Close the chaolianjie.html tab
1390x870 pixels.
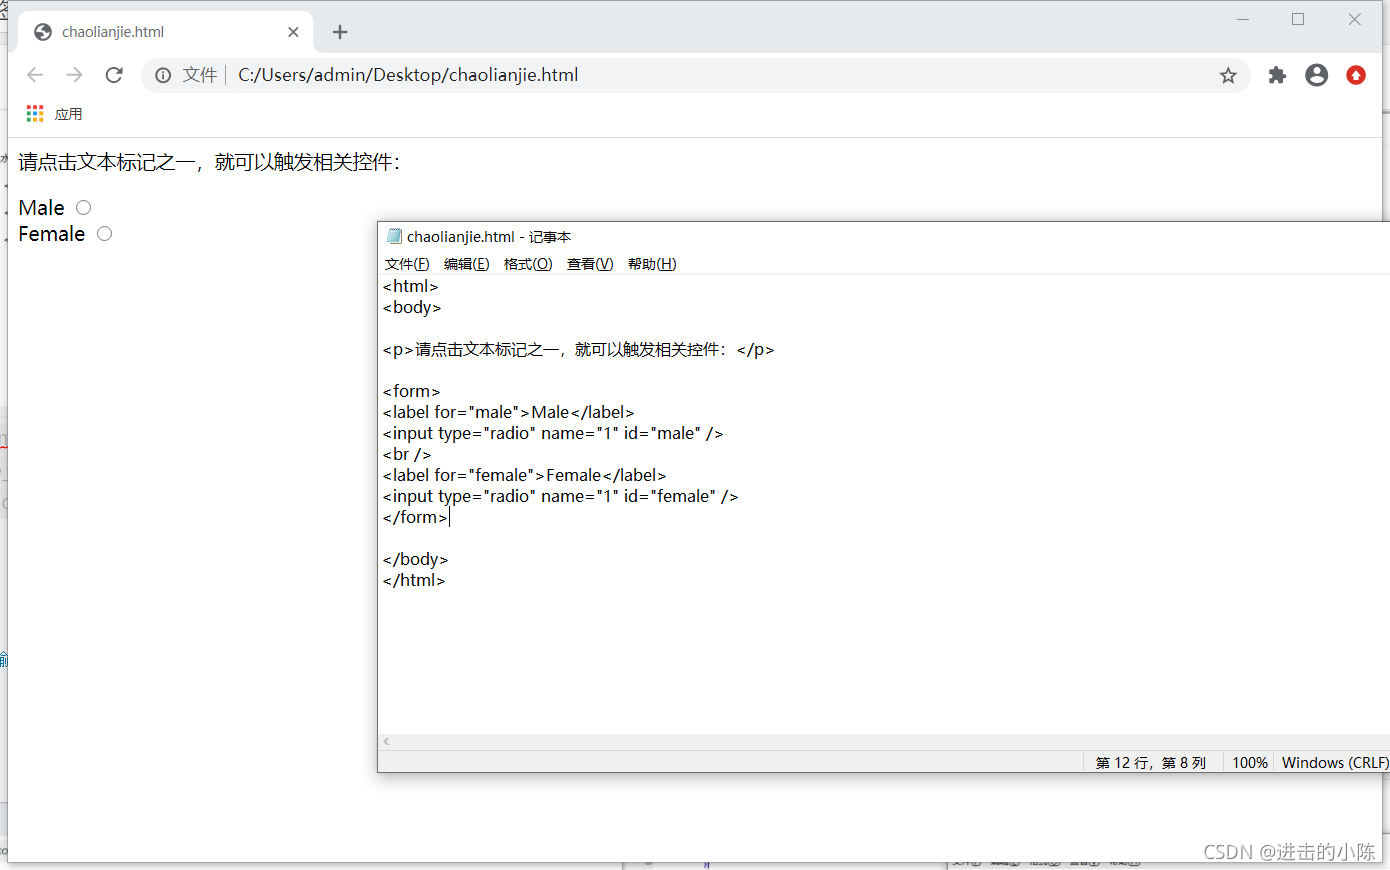coord(293,32)
